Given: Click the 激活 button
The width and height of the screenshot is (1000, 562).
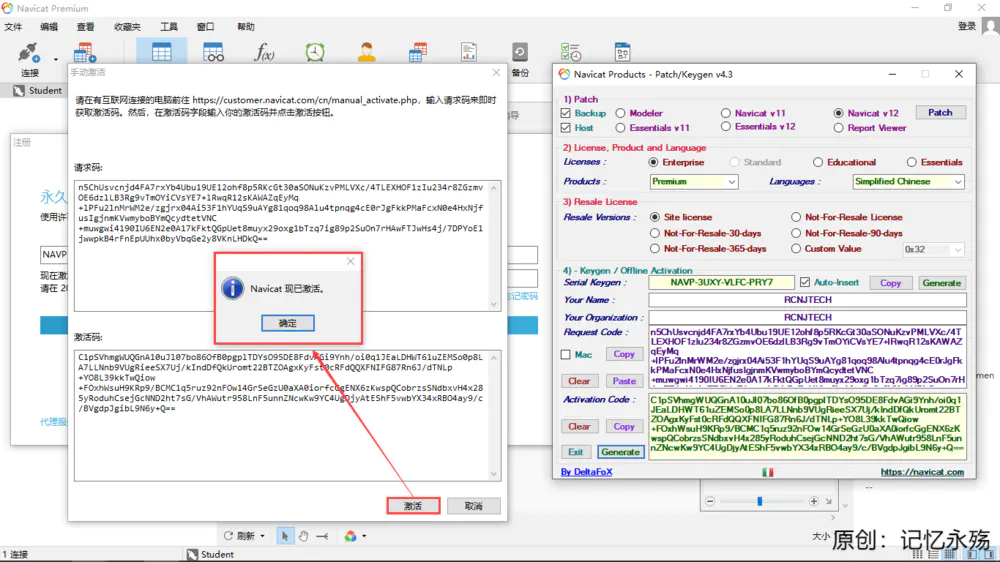Looking at the screenshot, I should tap(413, 506).
